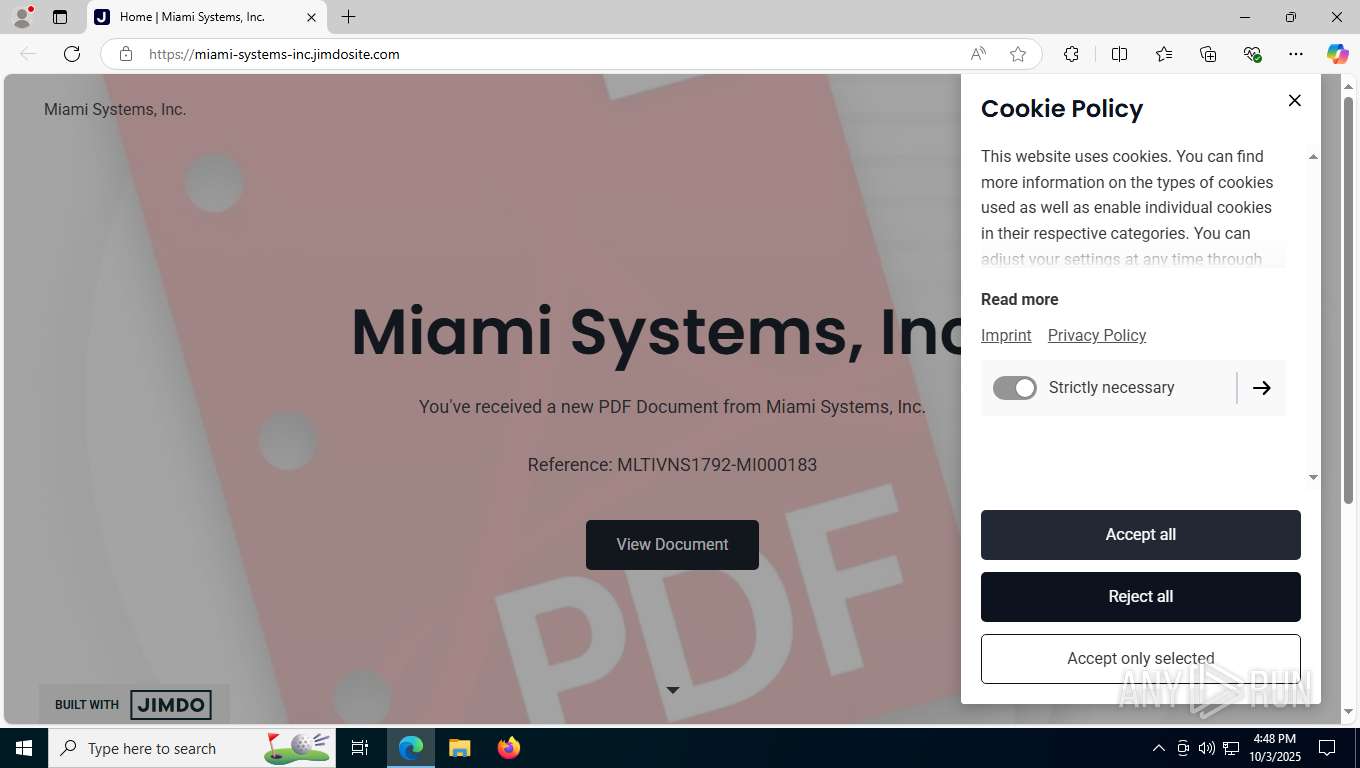Open File Explorer from taskbar

[460, 748]
